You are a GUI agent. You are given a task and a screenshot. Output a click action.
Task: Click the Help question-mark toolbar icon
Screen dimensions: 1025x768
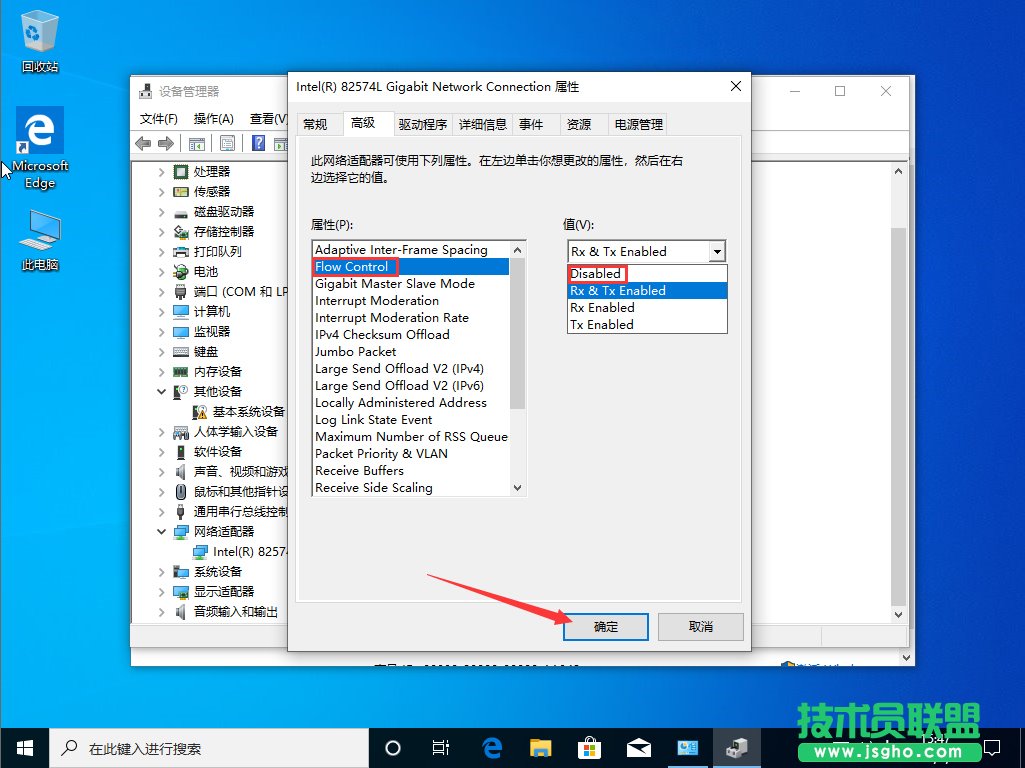coord(260,143)
